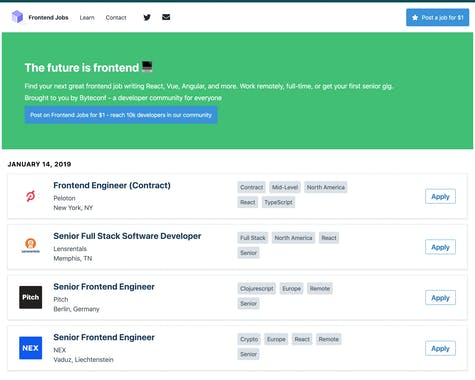Click the NEX company logo
Image resolution: width=475 pixels, height=380 pixels.
pyautogui.click(x=31, y=348)
